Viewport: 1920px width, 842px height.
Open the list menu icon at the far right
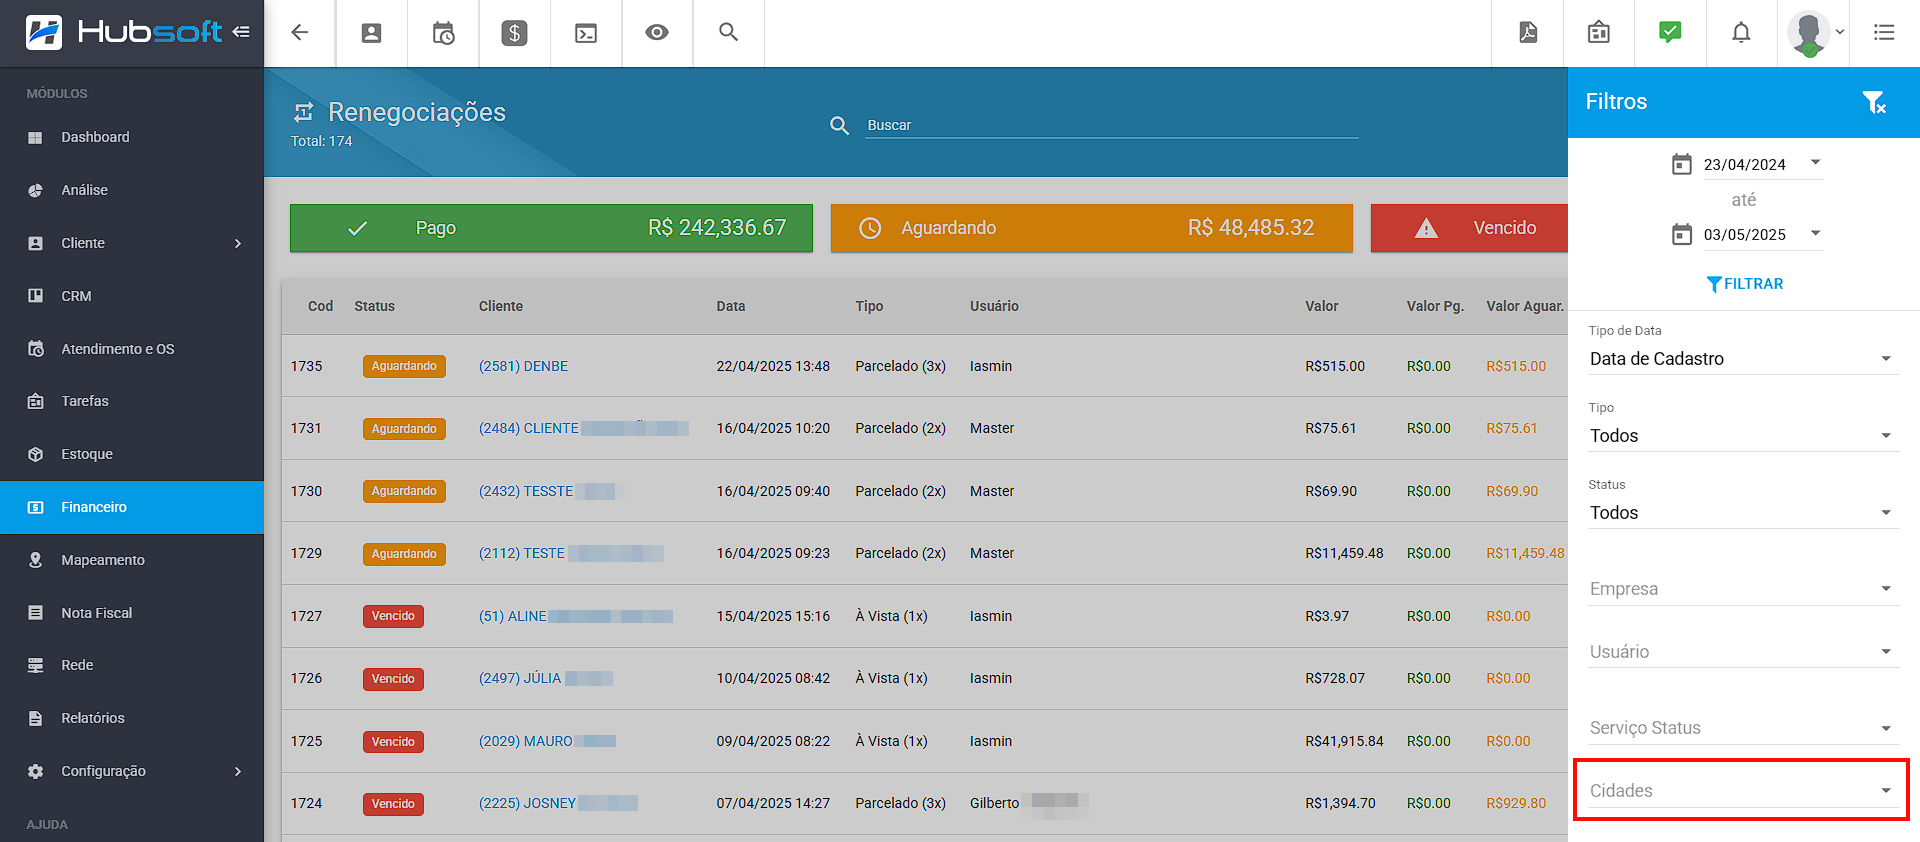coord(1884,33)
